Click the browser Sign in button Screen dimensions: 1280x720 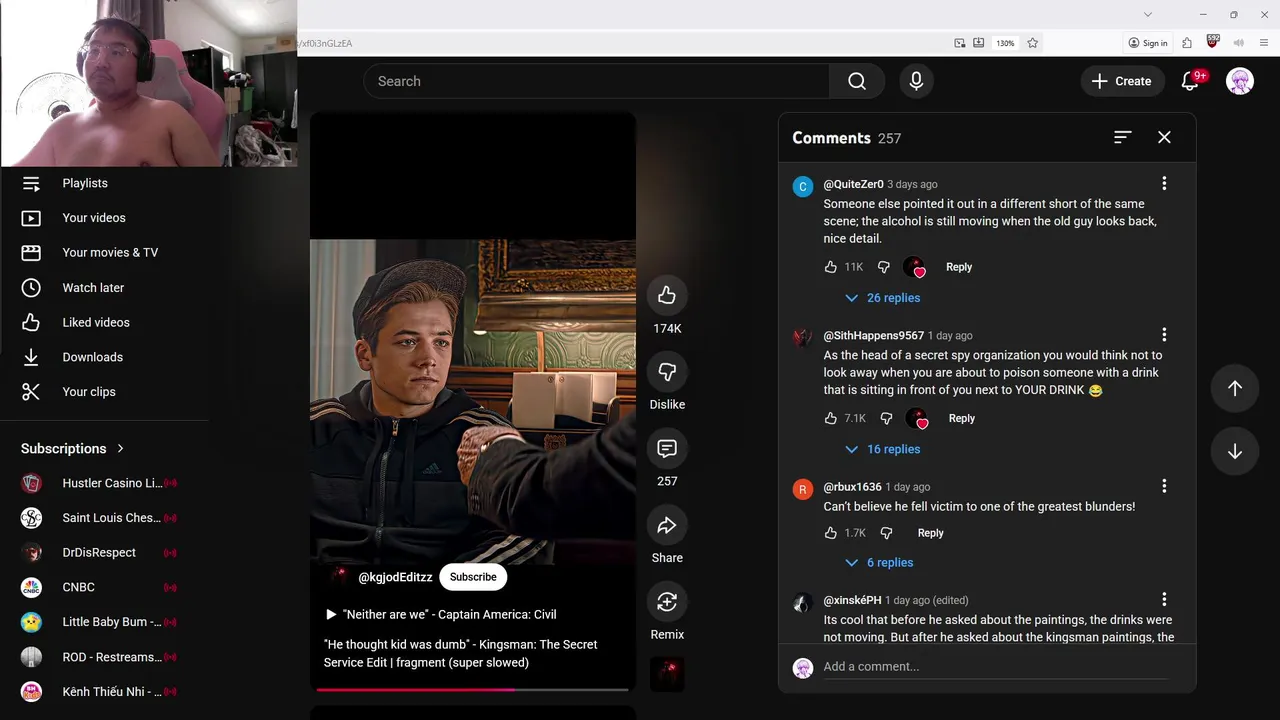pos(1148,43)
